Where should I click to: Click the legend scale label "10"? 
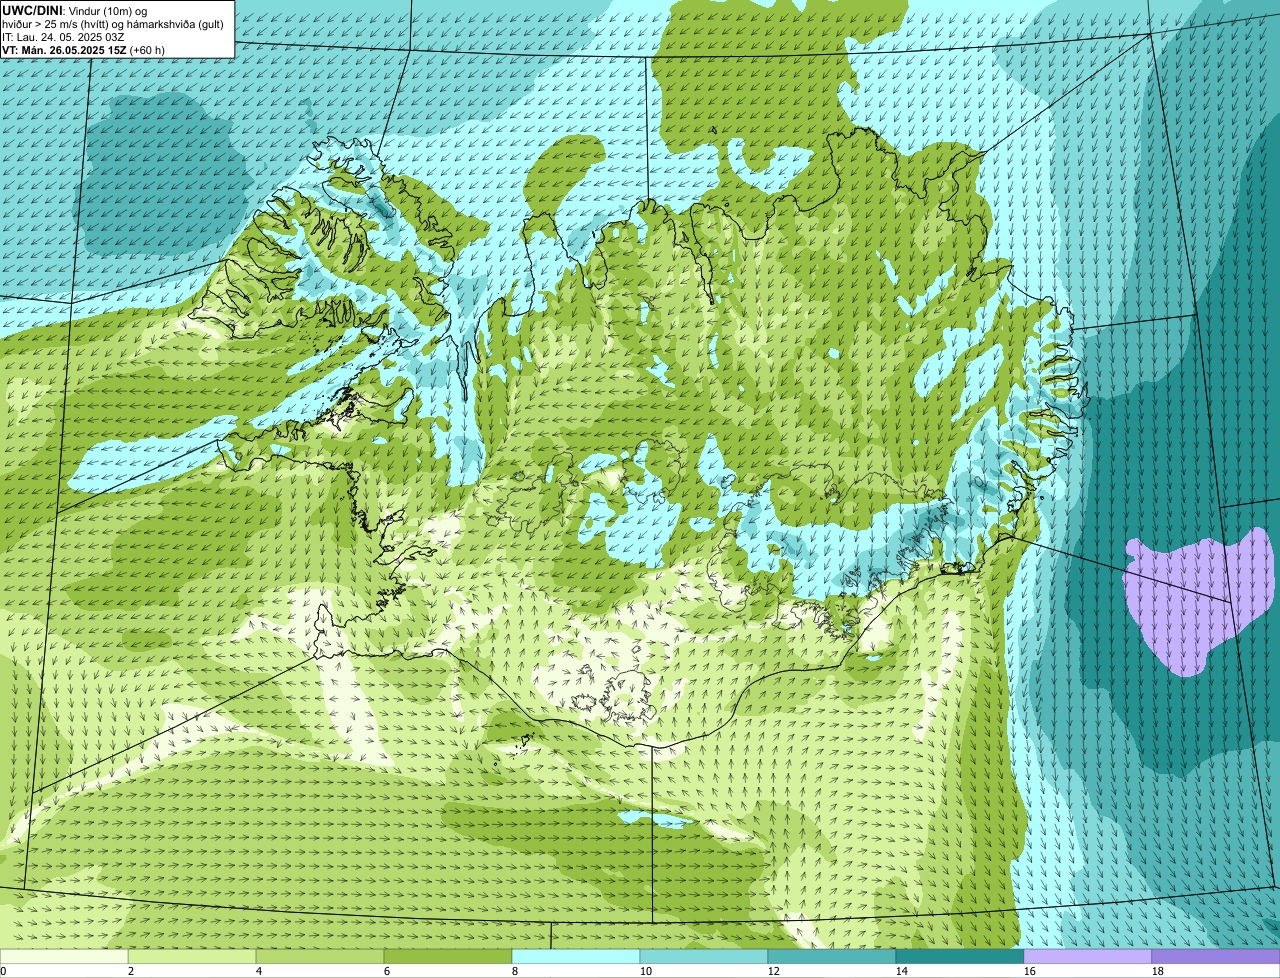tap(646, 971)
